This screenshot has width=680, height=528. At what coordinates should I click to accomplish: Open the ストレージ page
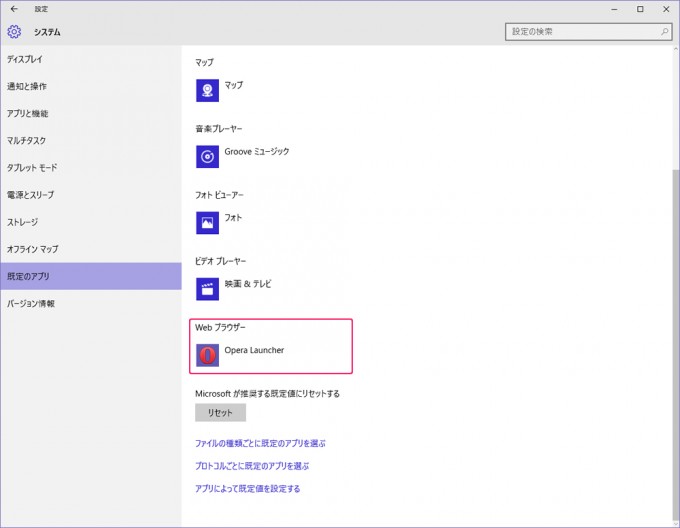[91, 222]
